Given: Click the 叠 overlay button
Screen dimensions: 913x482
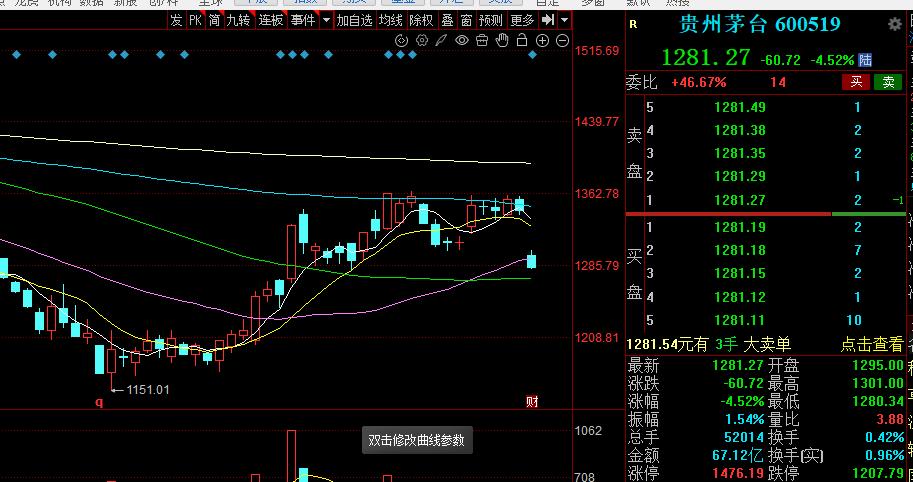Looking at the screenshot, I should coord(447,20).
